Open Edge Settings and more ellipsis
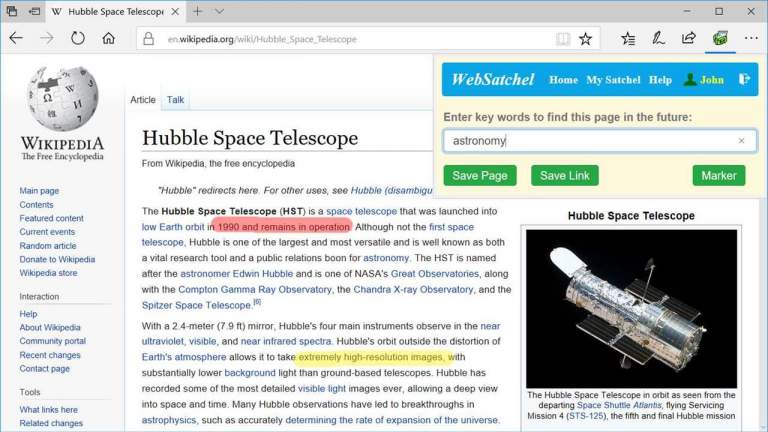Screen dimensions: 768x432 tap(751, 38)
